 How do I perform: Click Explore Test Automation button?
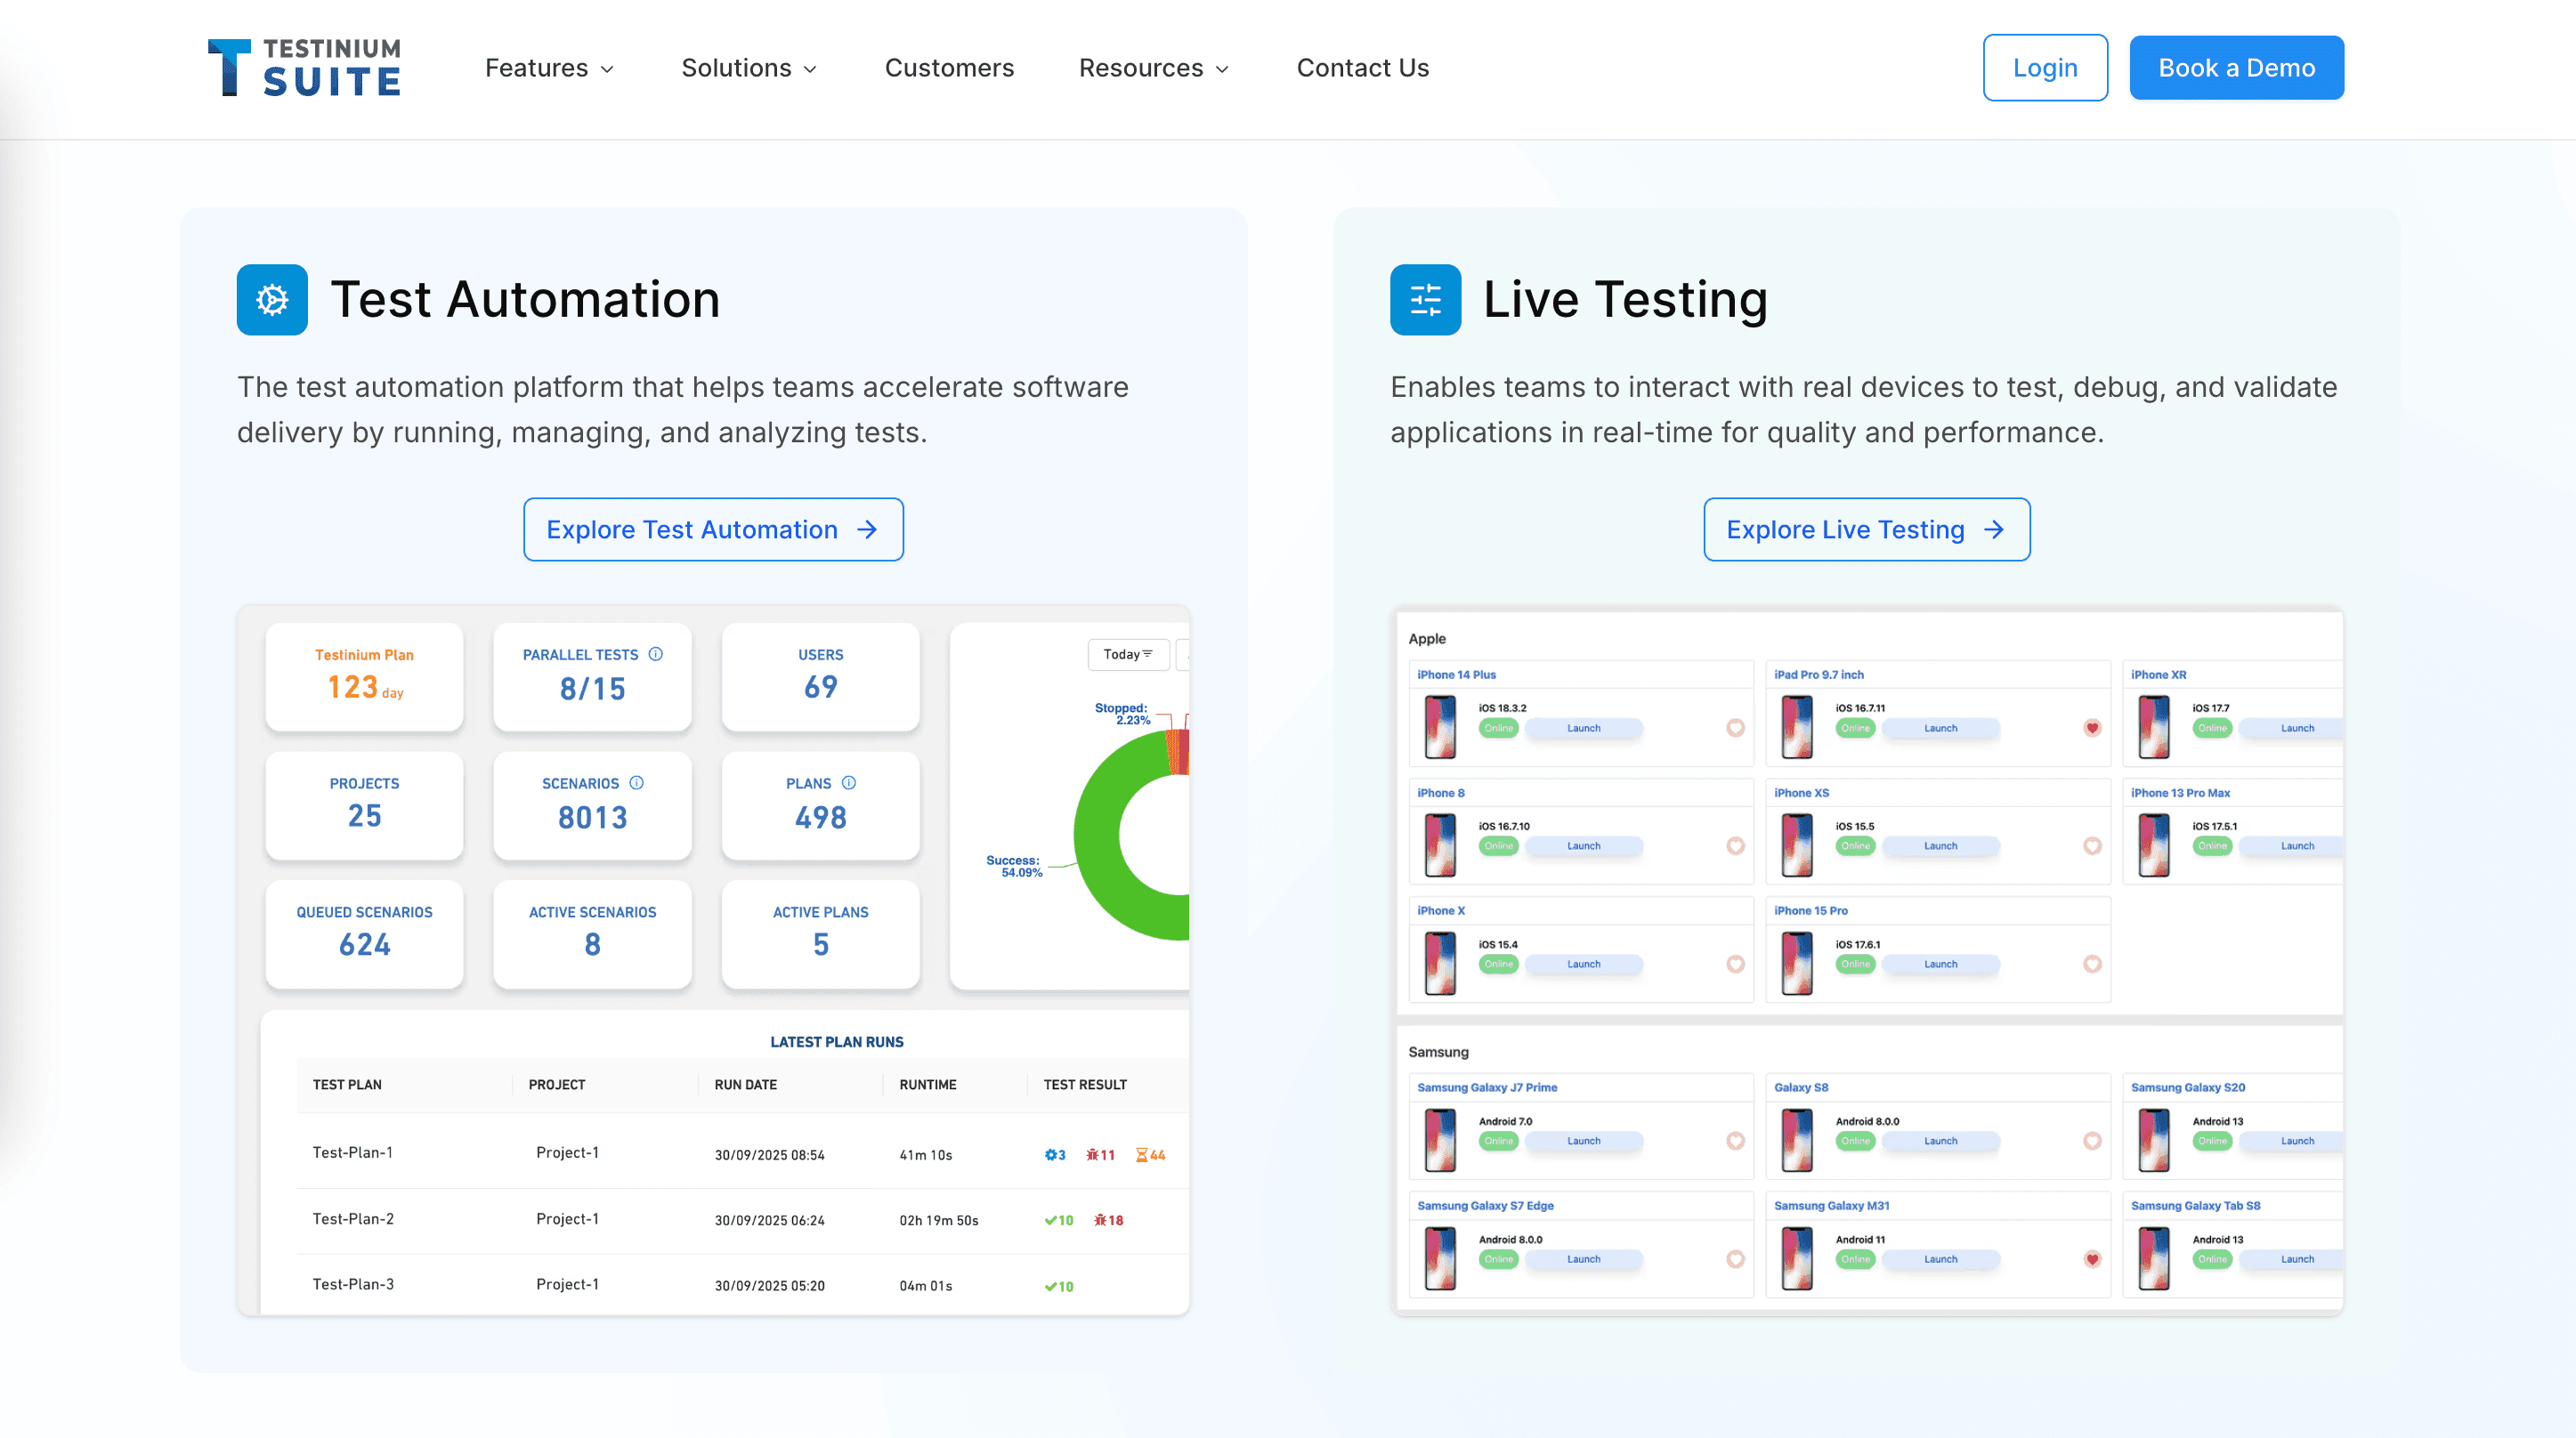click(x=713, y=529)
